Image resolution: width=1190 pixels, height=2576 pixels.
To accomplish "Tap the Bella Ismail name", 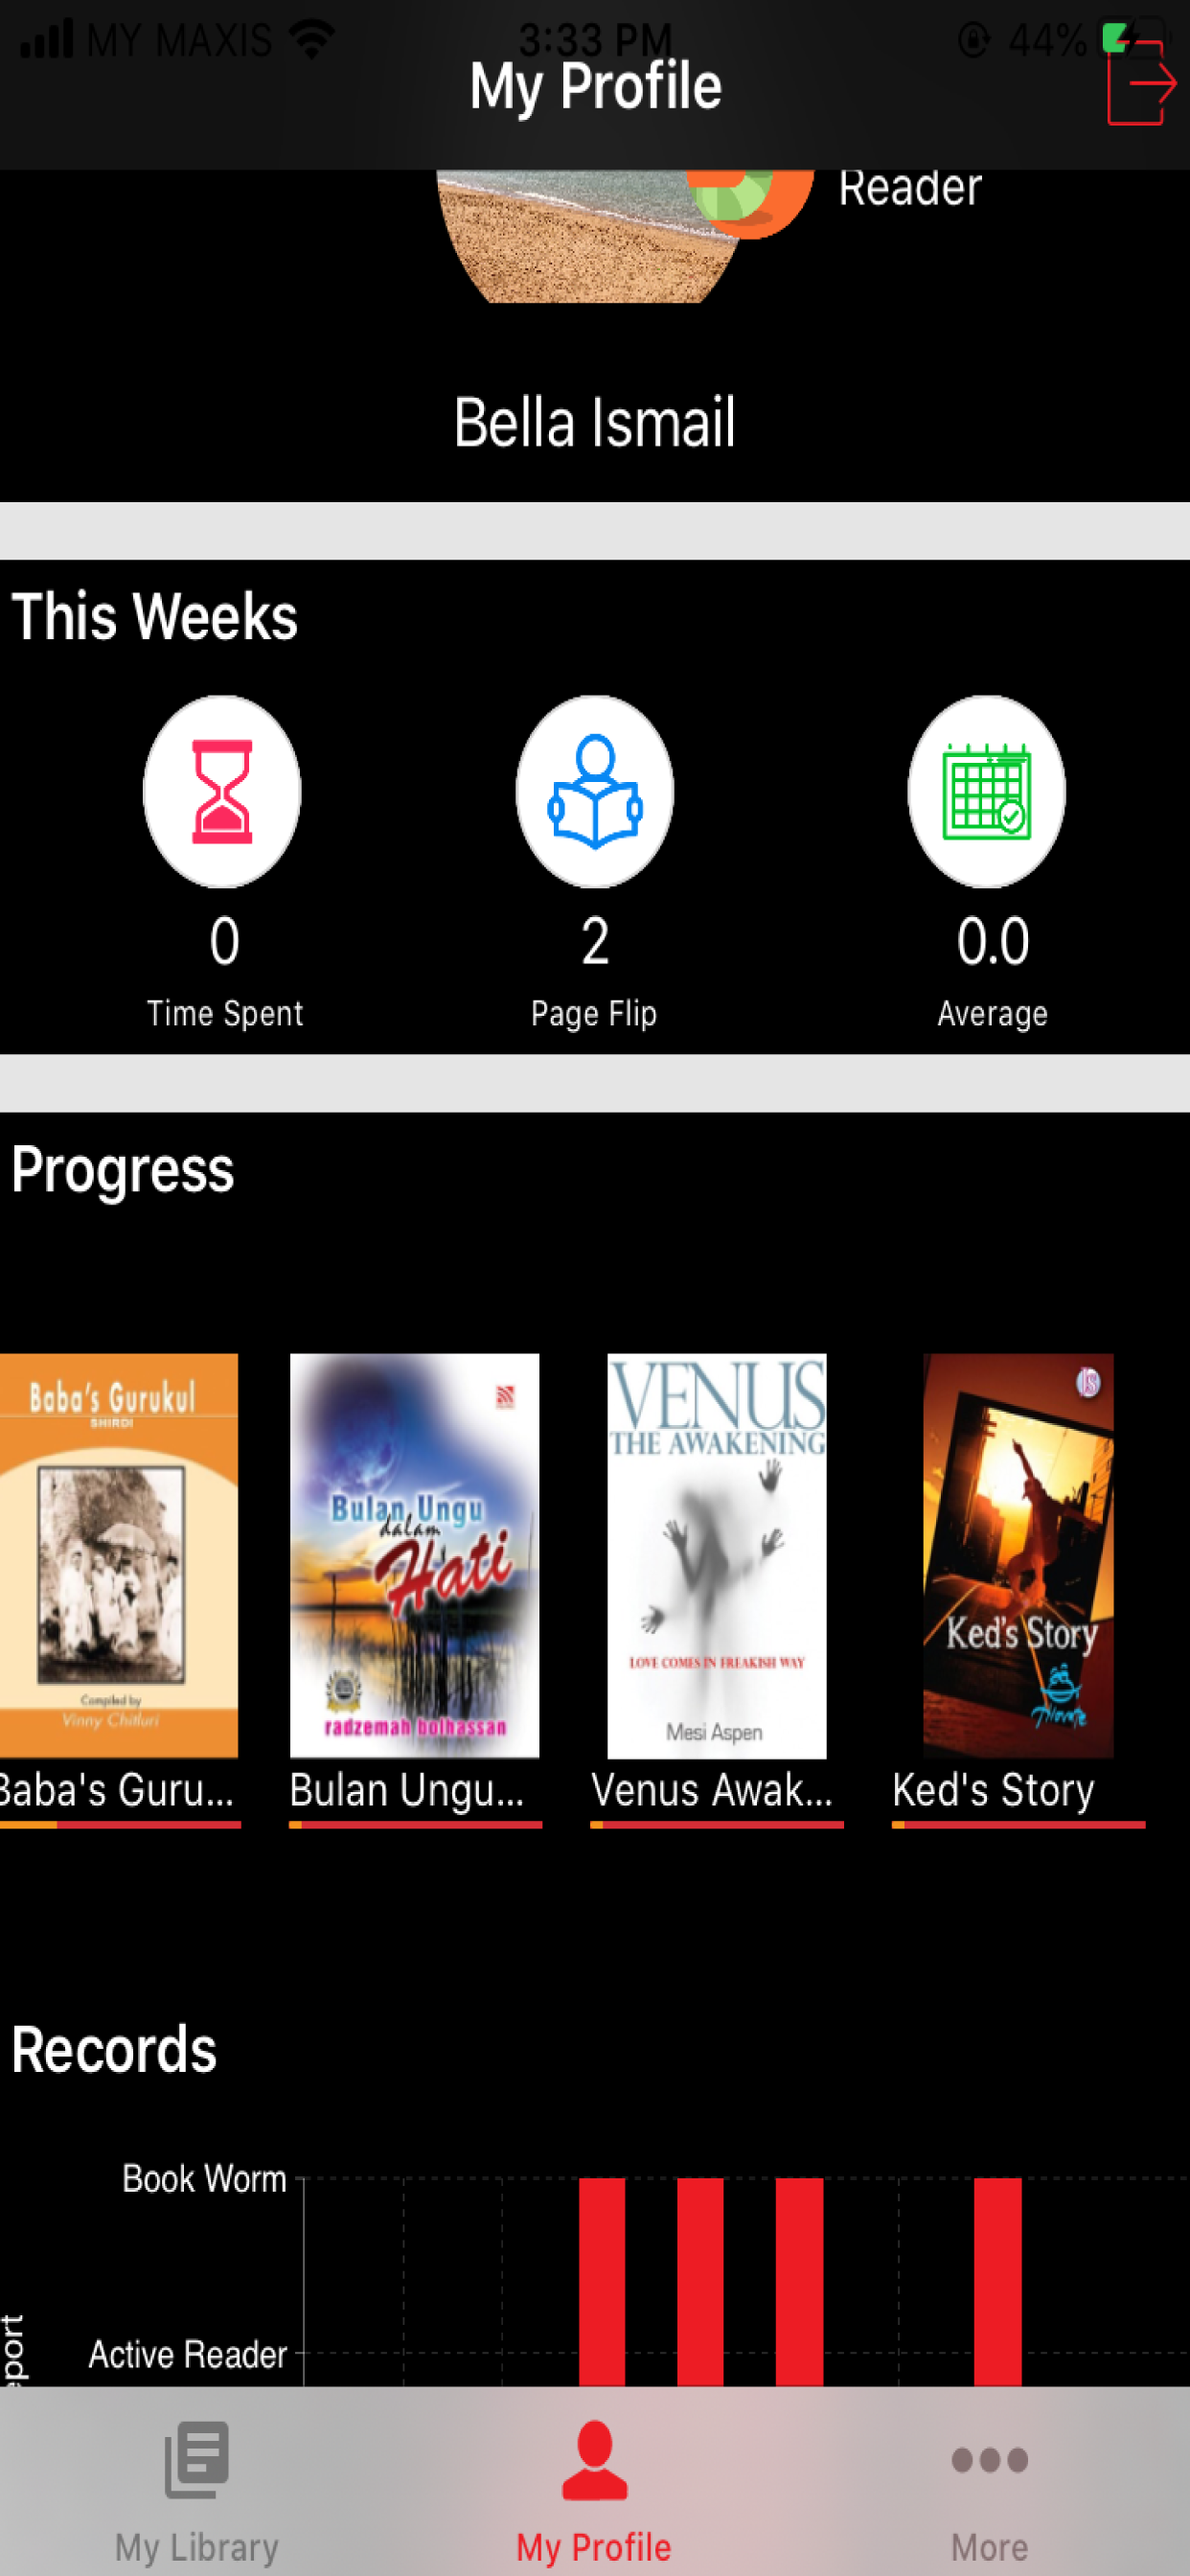I will pos(594,422).
